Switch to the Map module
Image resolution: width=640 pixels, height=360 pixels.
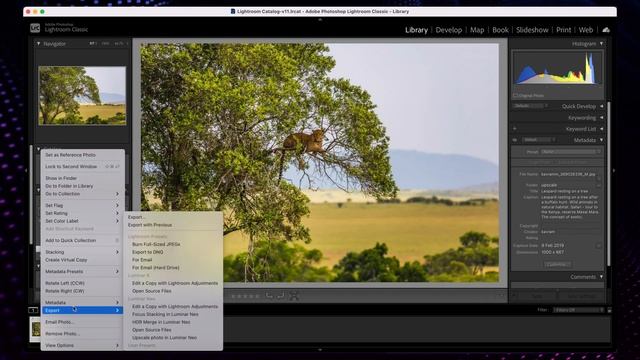pyautogui.click(x=477, y=30)
